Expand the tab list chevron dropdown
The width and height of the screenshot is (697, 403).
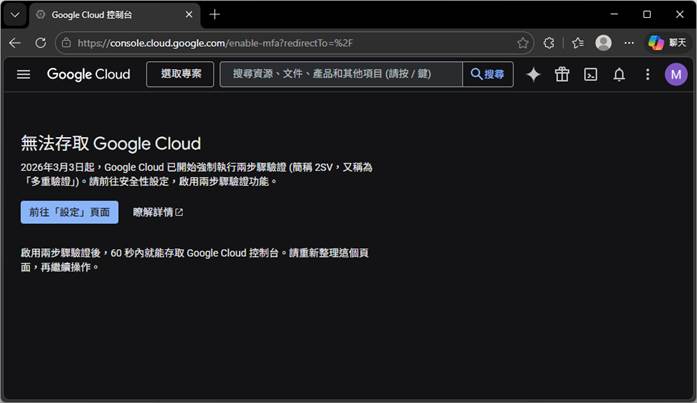click(14, 14)
